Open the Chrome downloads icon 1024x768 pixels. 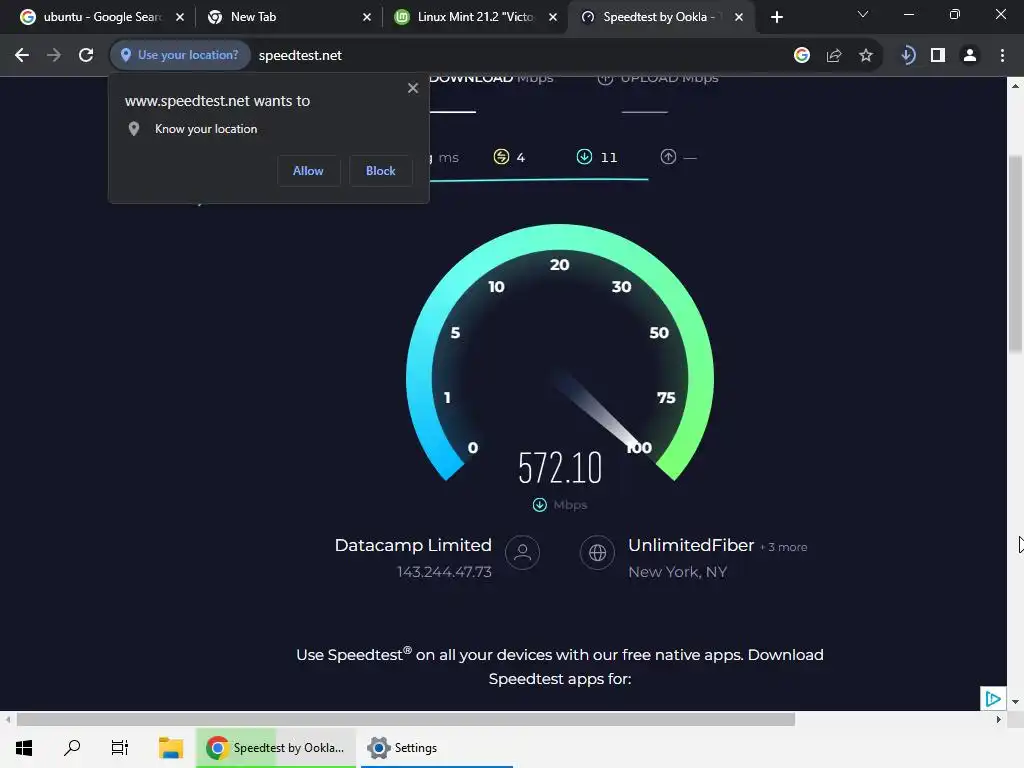click(907, 56)
